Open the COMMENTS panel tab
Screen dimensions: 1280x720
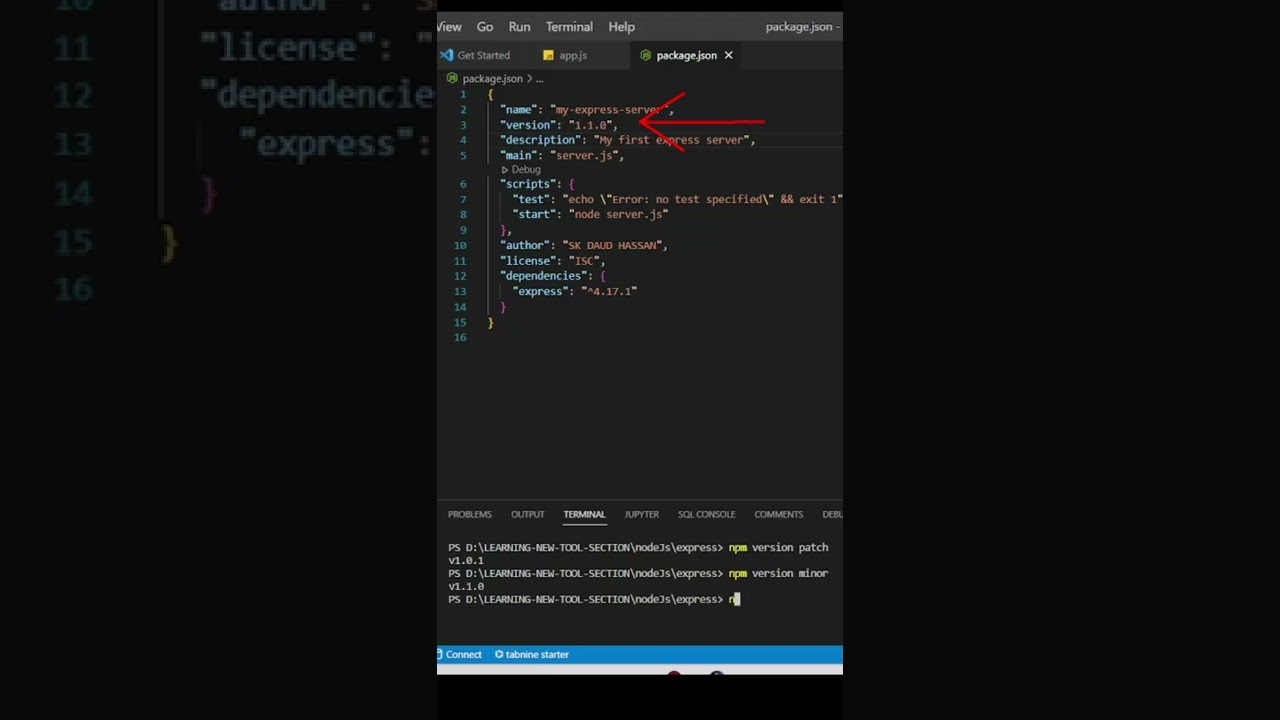(779, 514)
